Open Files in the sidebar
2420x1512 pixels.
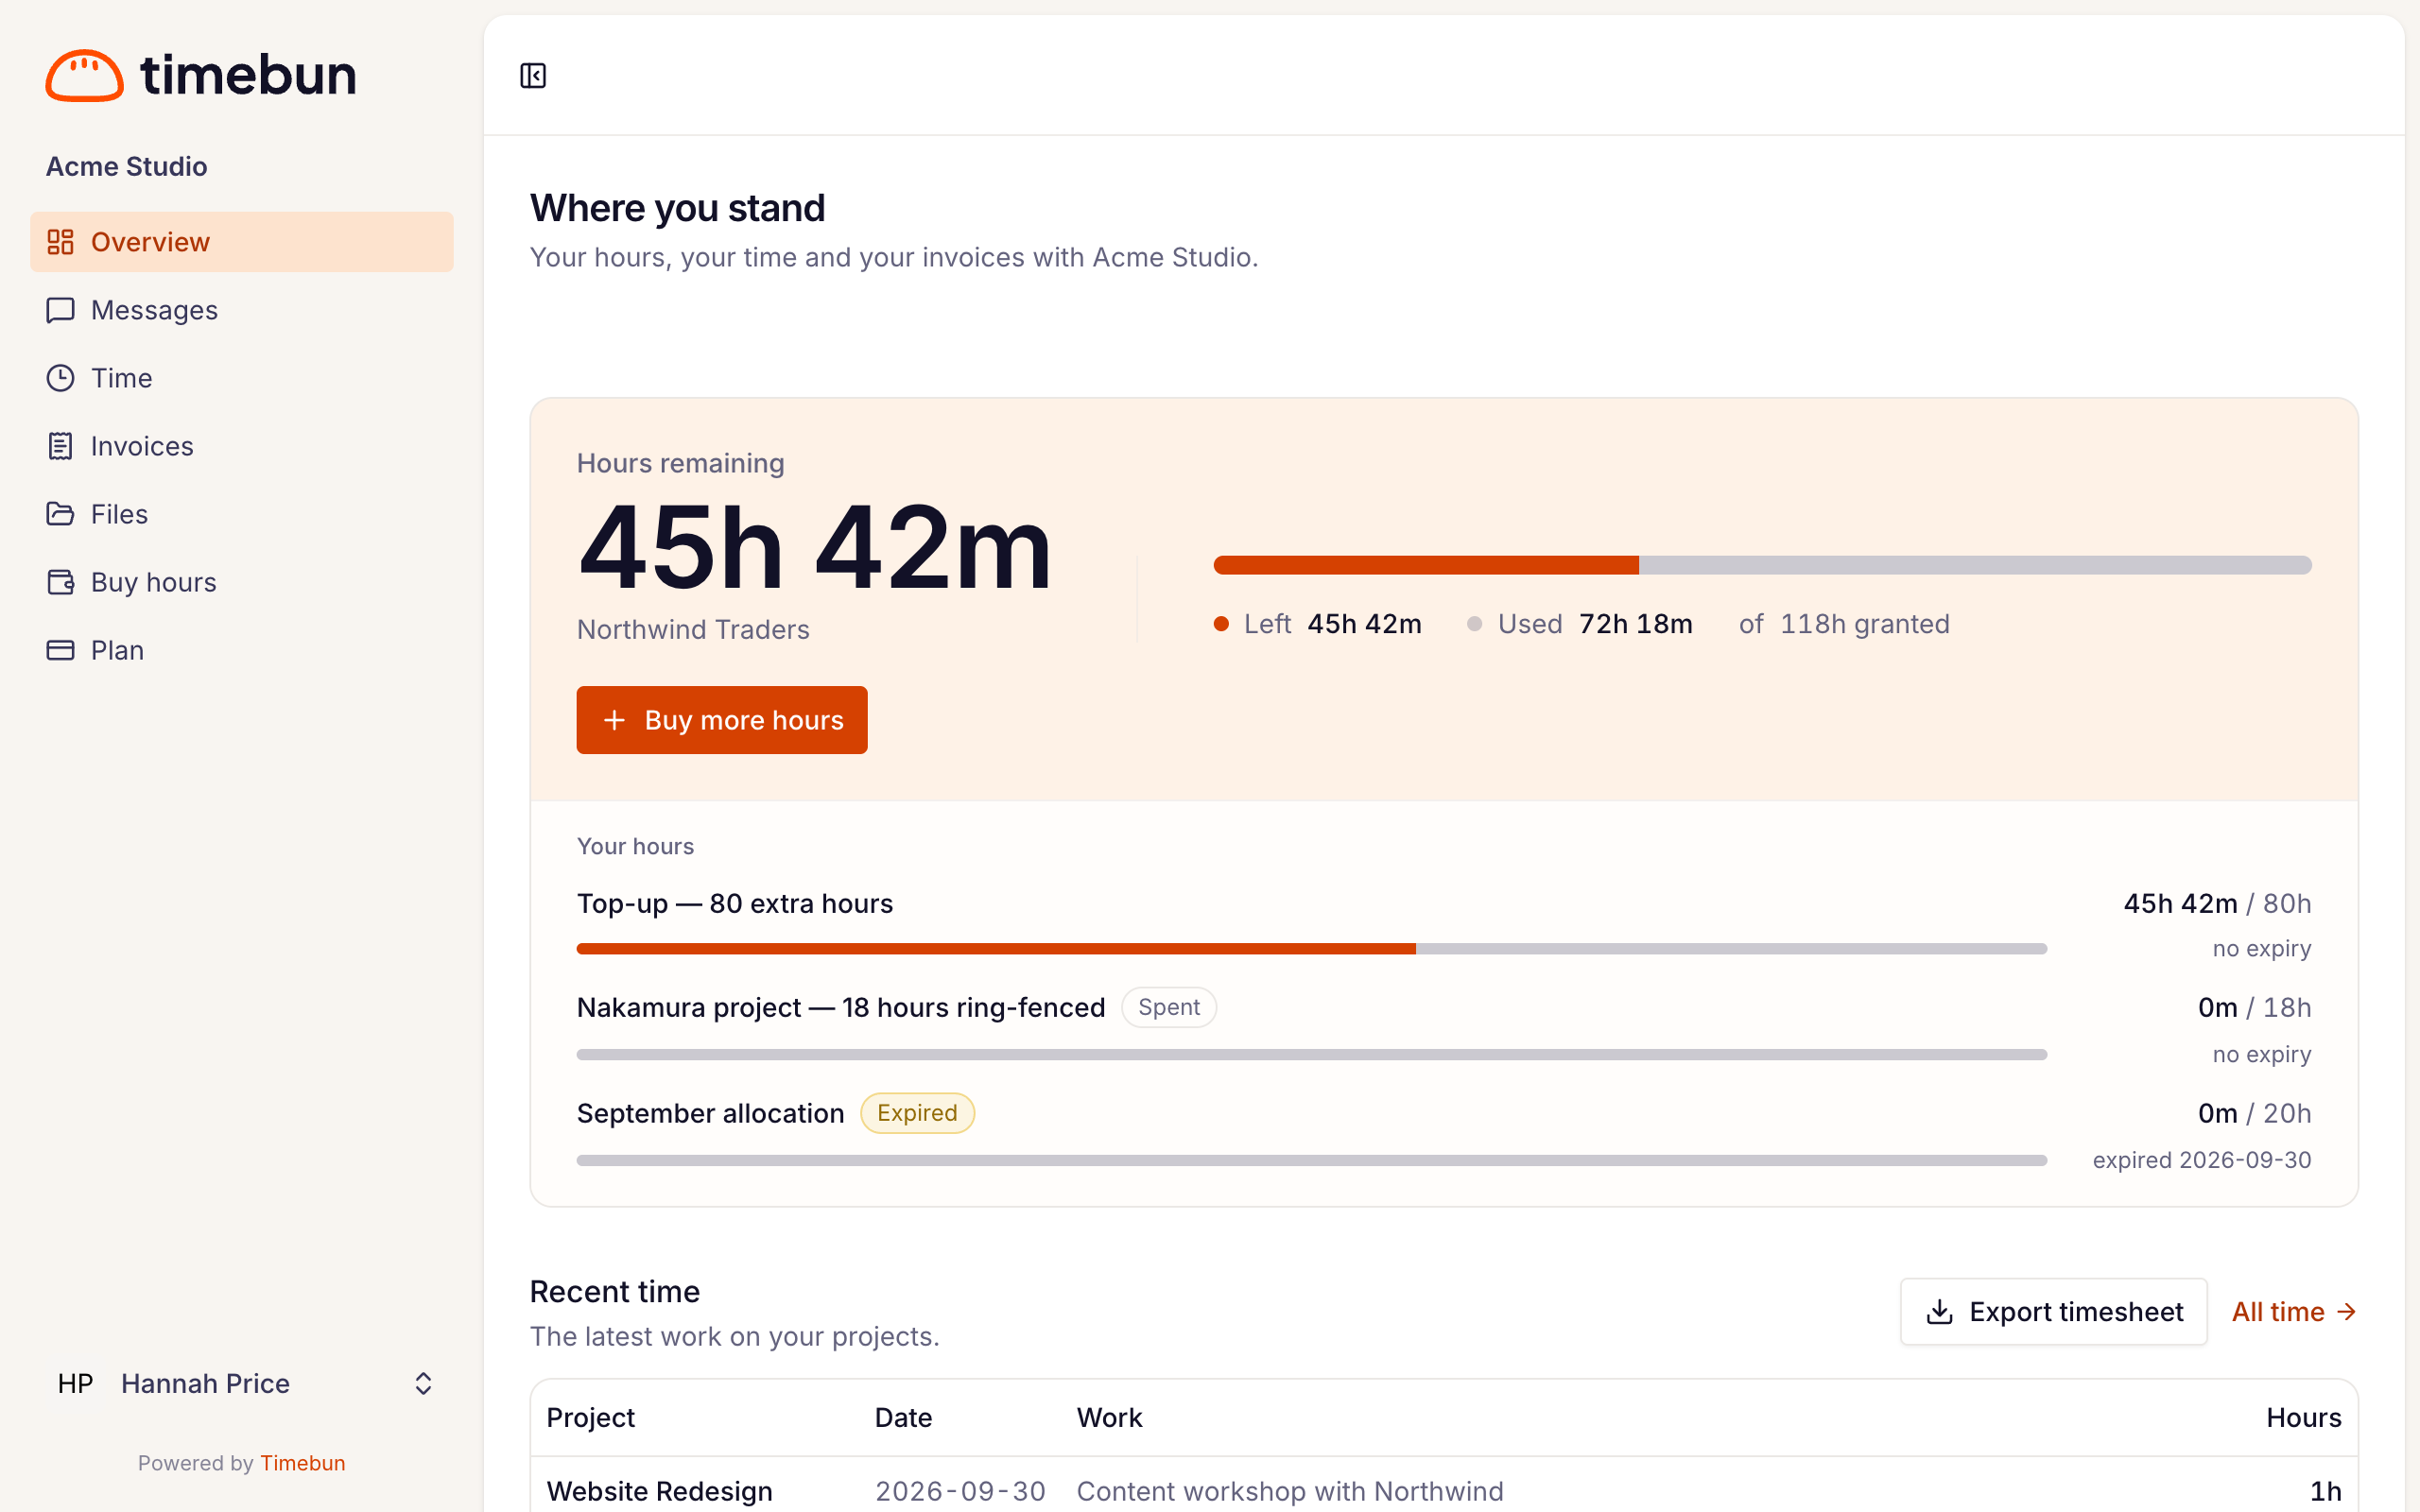tap(242, 514)
